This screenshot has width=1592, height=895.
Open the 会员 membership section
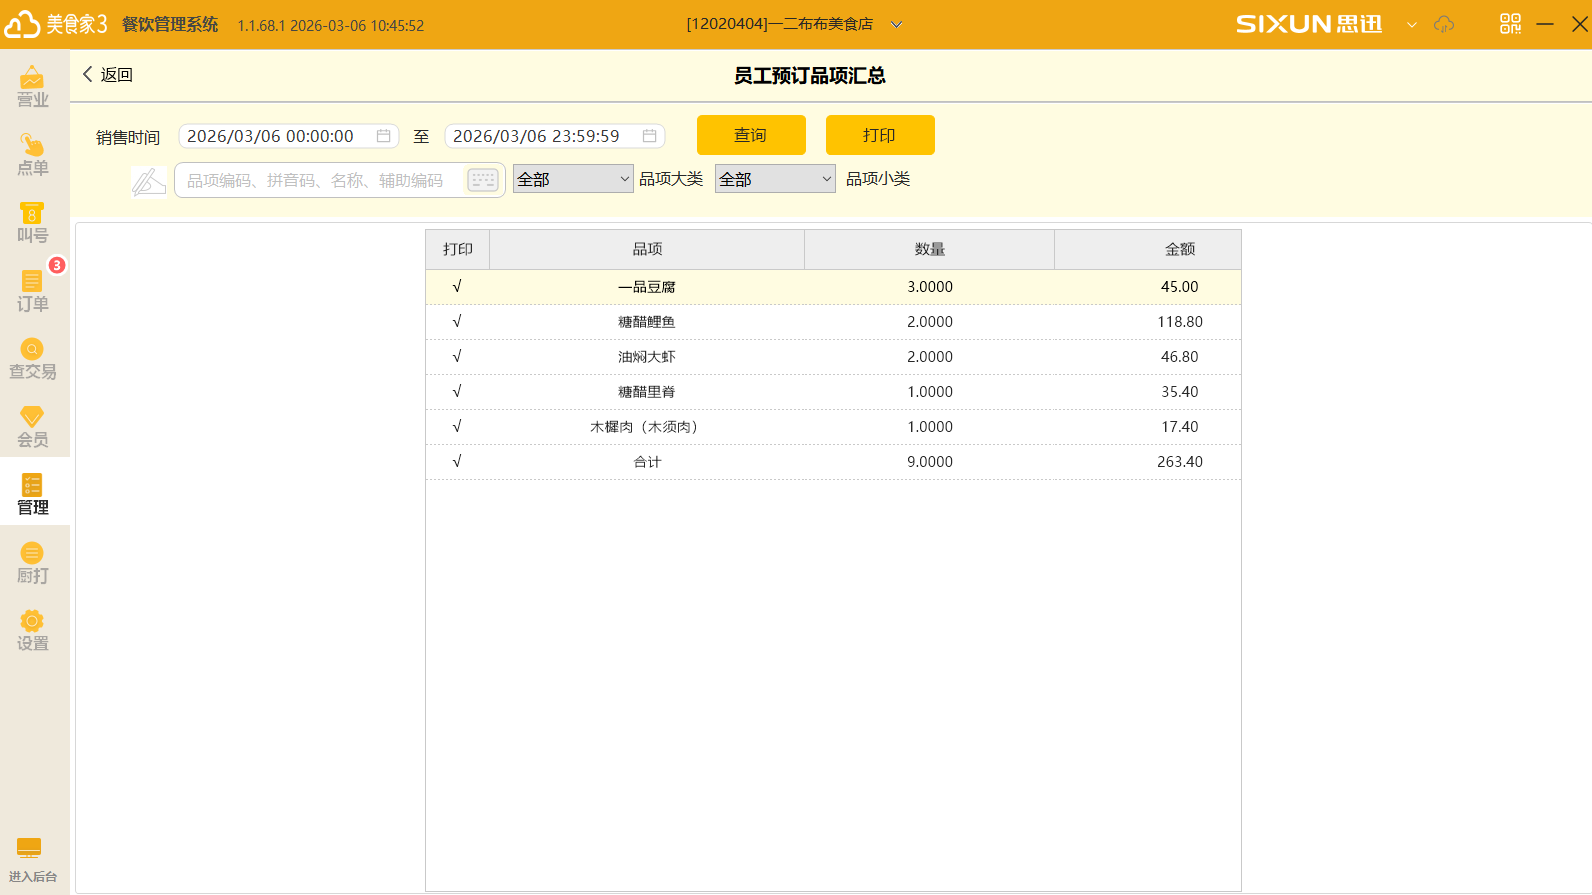(33, 427)
